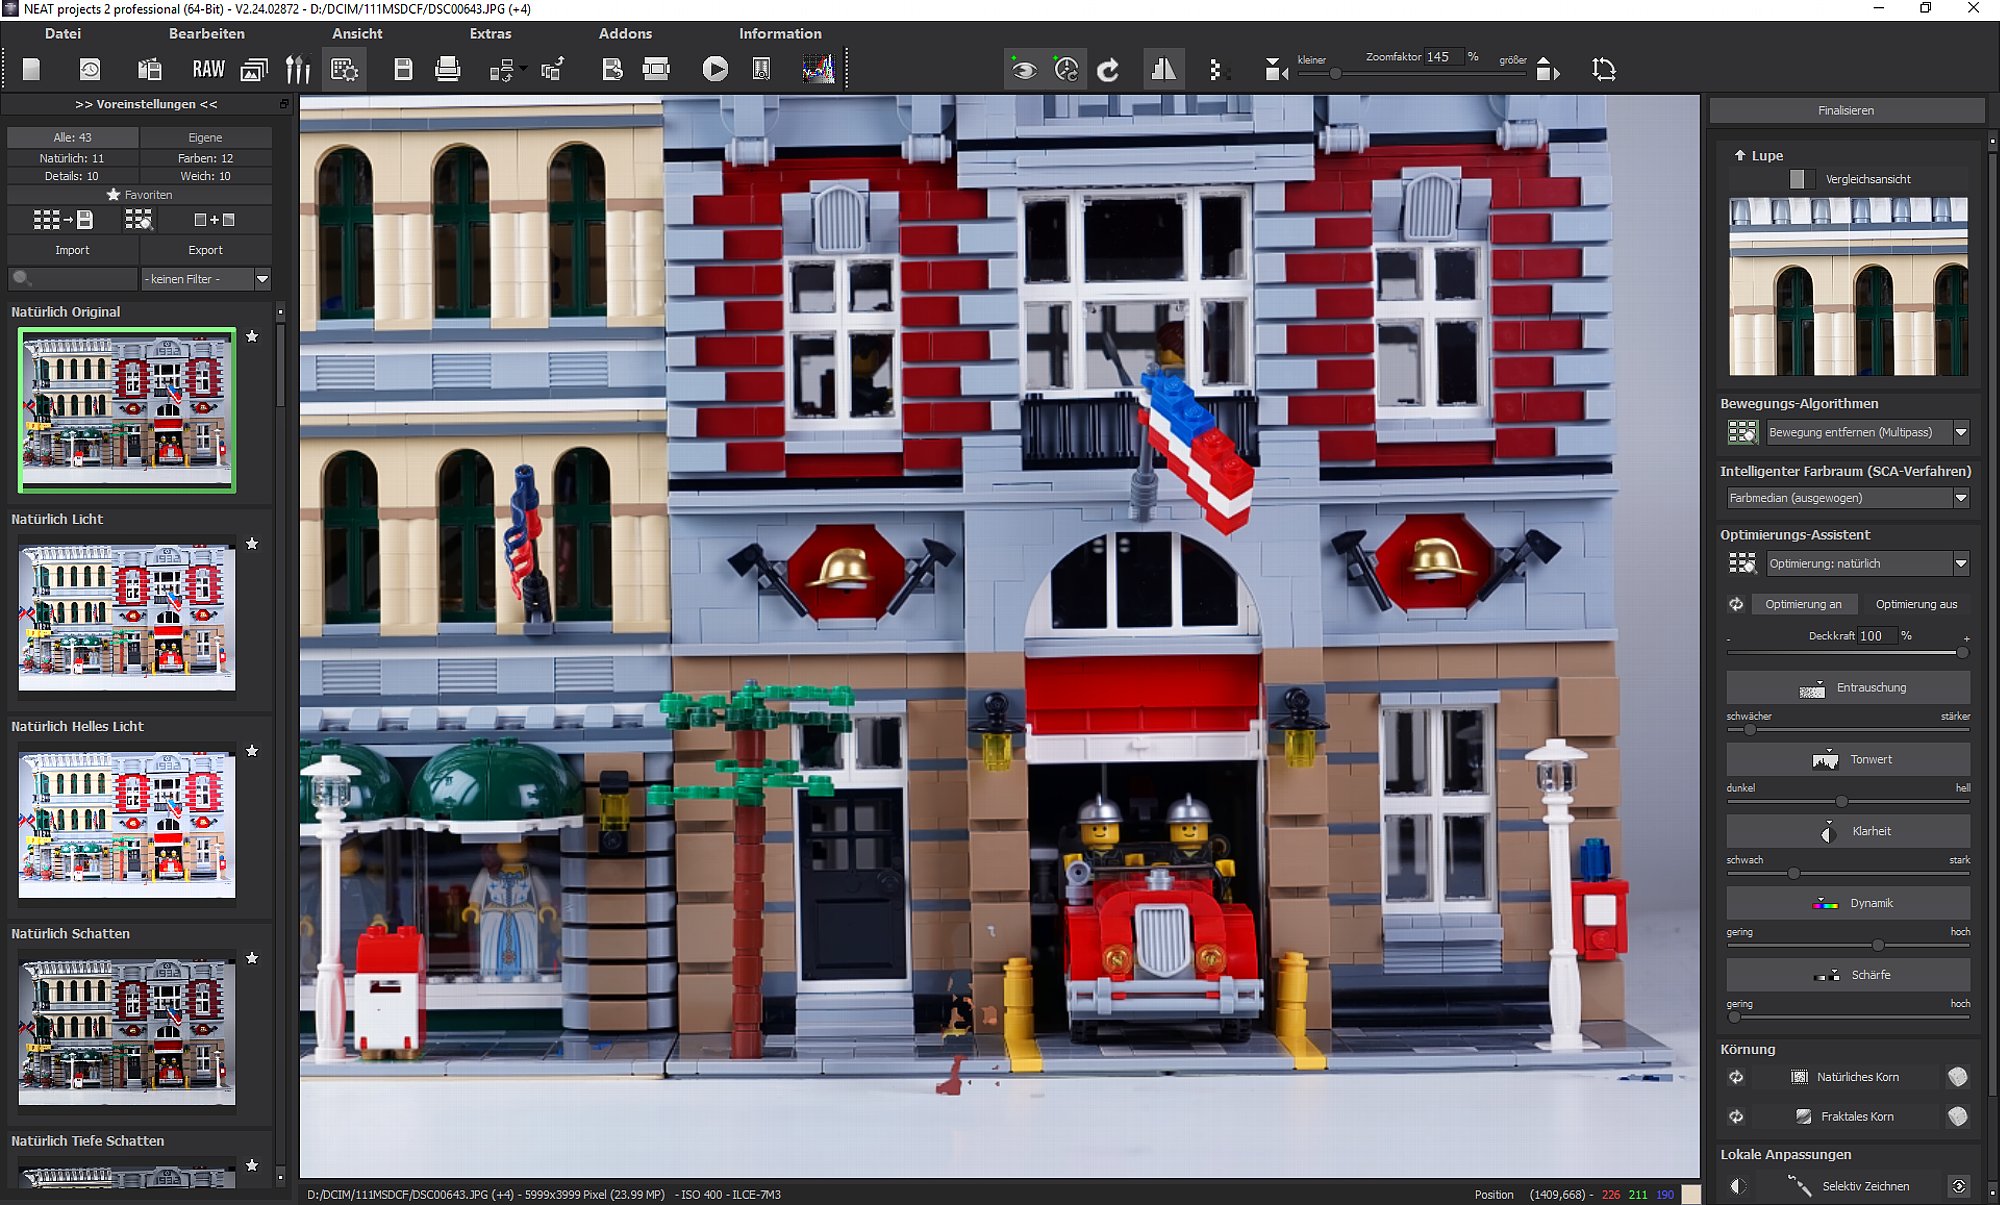Expand the Bewegung entfernen (Multipass) dropdown
Image resolution: width=2000 pixels, height=1205 pixels.
click(x=1960, y=433)
